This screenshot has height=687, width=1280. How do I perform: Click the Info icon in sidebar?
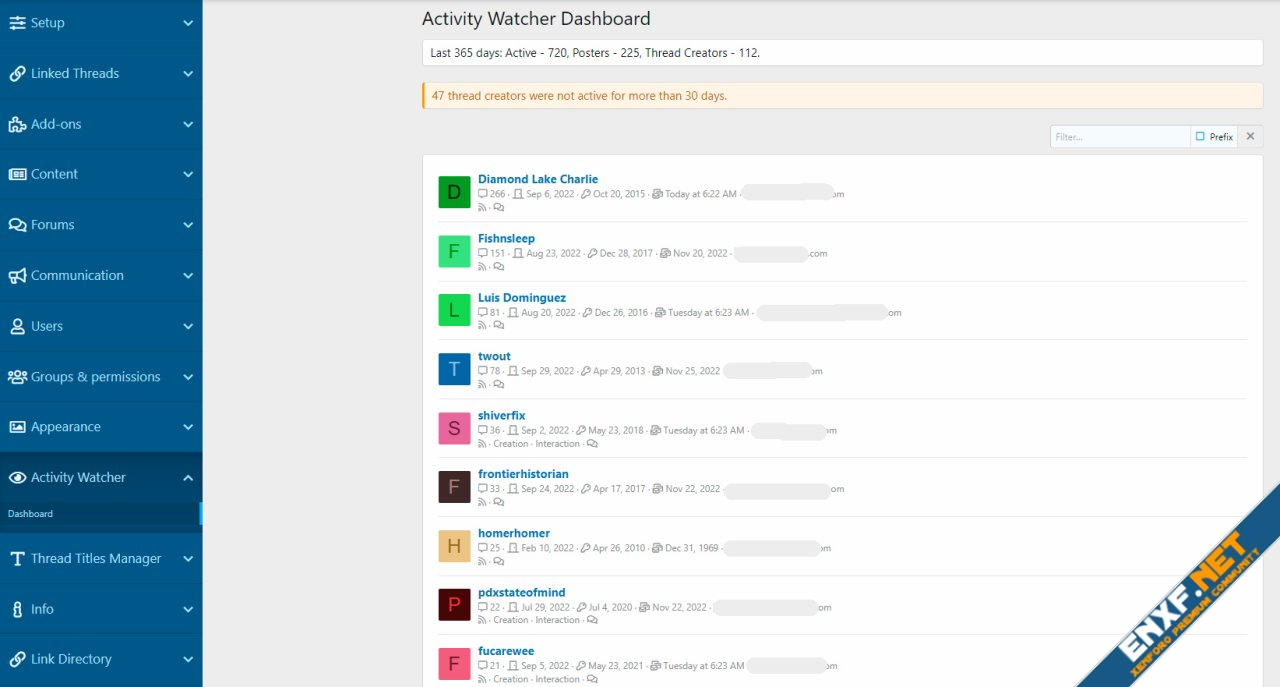[x=17, y=609]
